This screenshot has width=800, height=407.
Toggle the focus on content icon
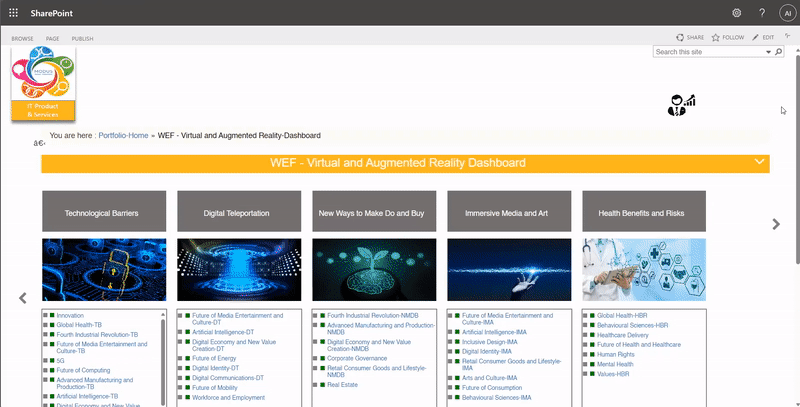(x=788, y=36)
